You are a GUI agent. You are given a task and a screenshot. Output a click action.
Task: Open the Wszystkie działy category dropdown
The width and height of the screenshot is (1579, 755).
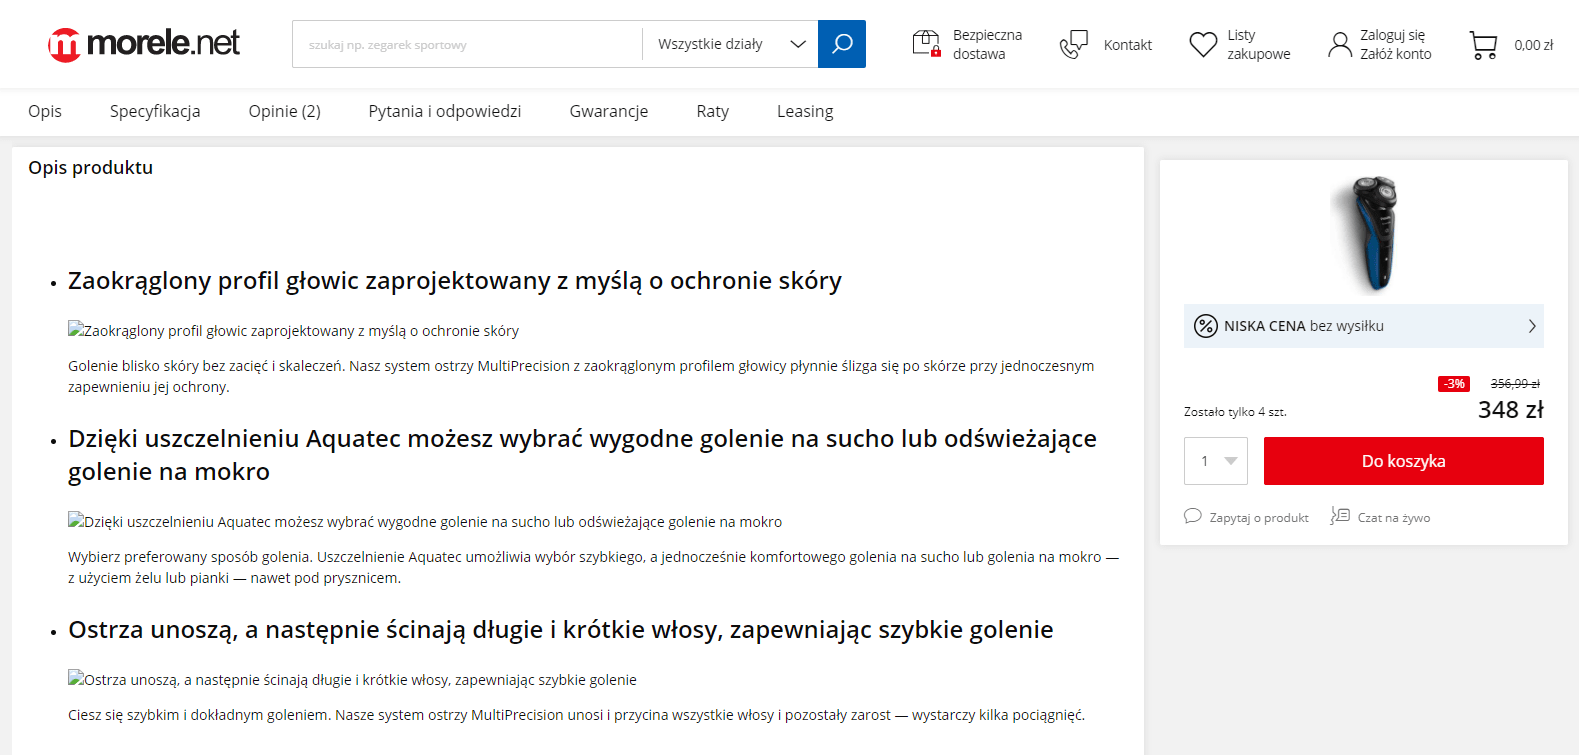[730, 44]
